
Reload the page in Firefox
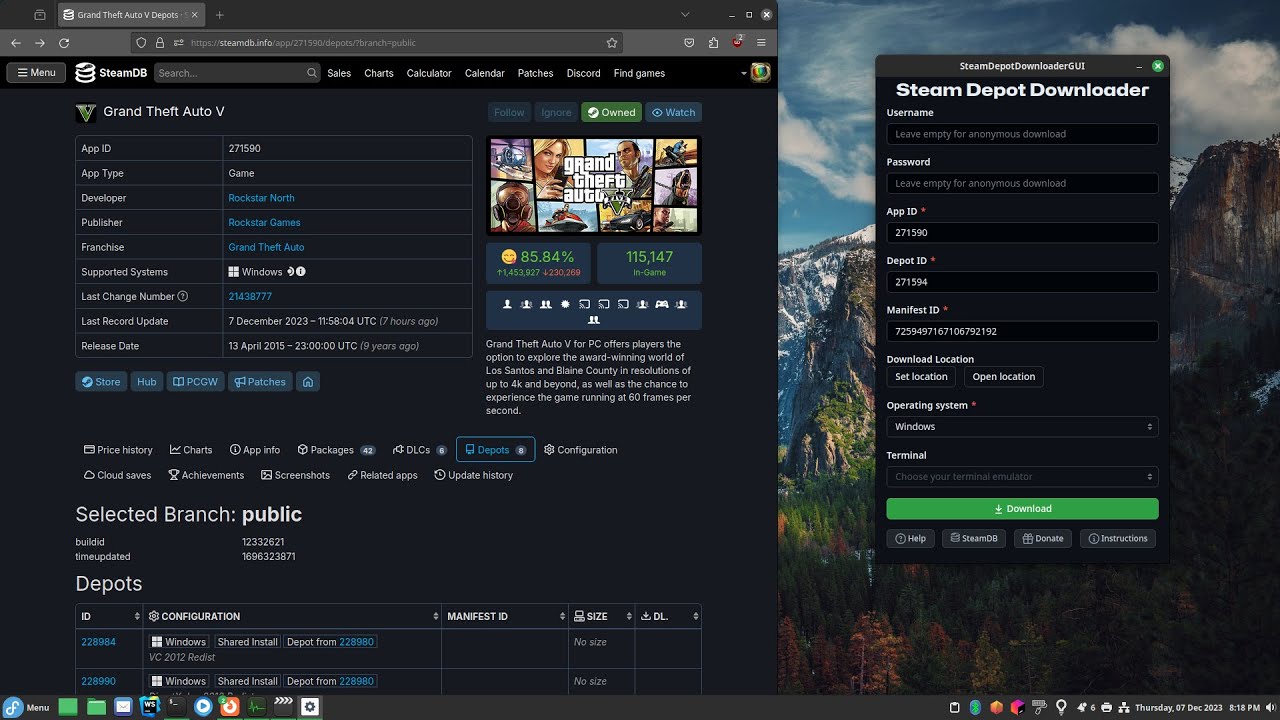64,43
